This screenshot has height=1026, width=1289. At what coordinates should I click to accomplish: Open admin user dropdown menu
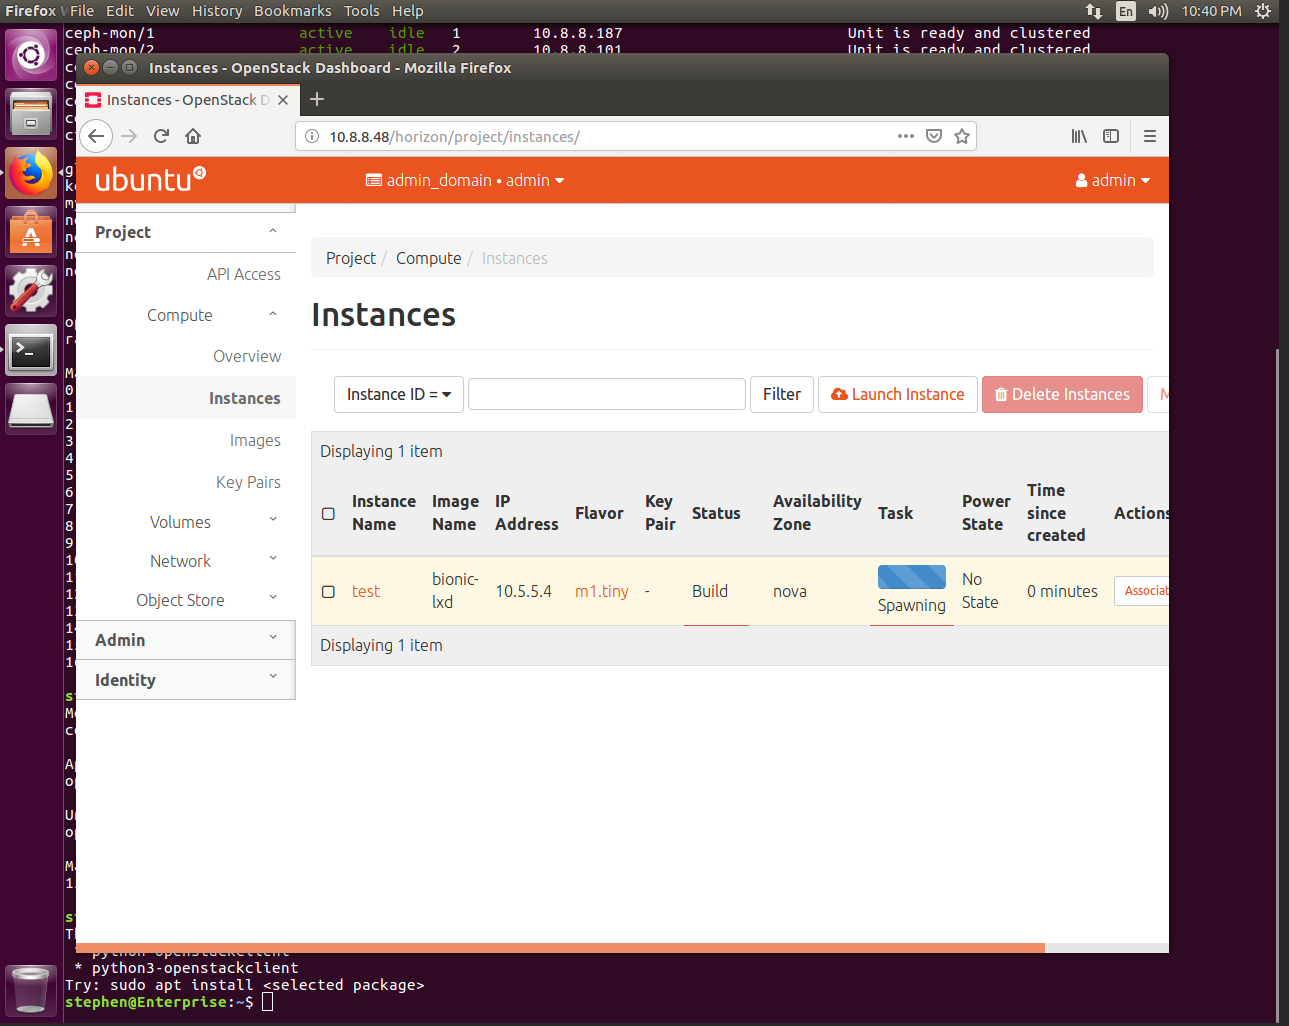(1113, 180)
